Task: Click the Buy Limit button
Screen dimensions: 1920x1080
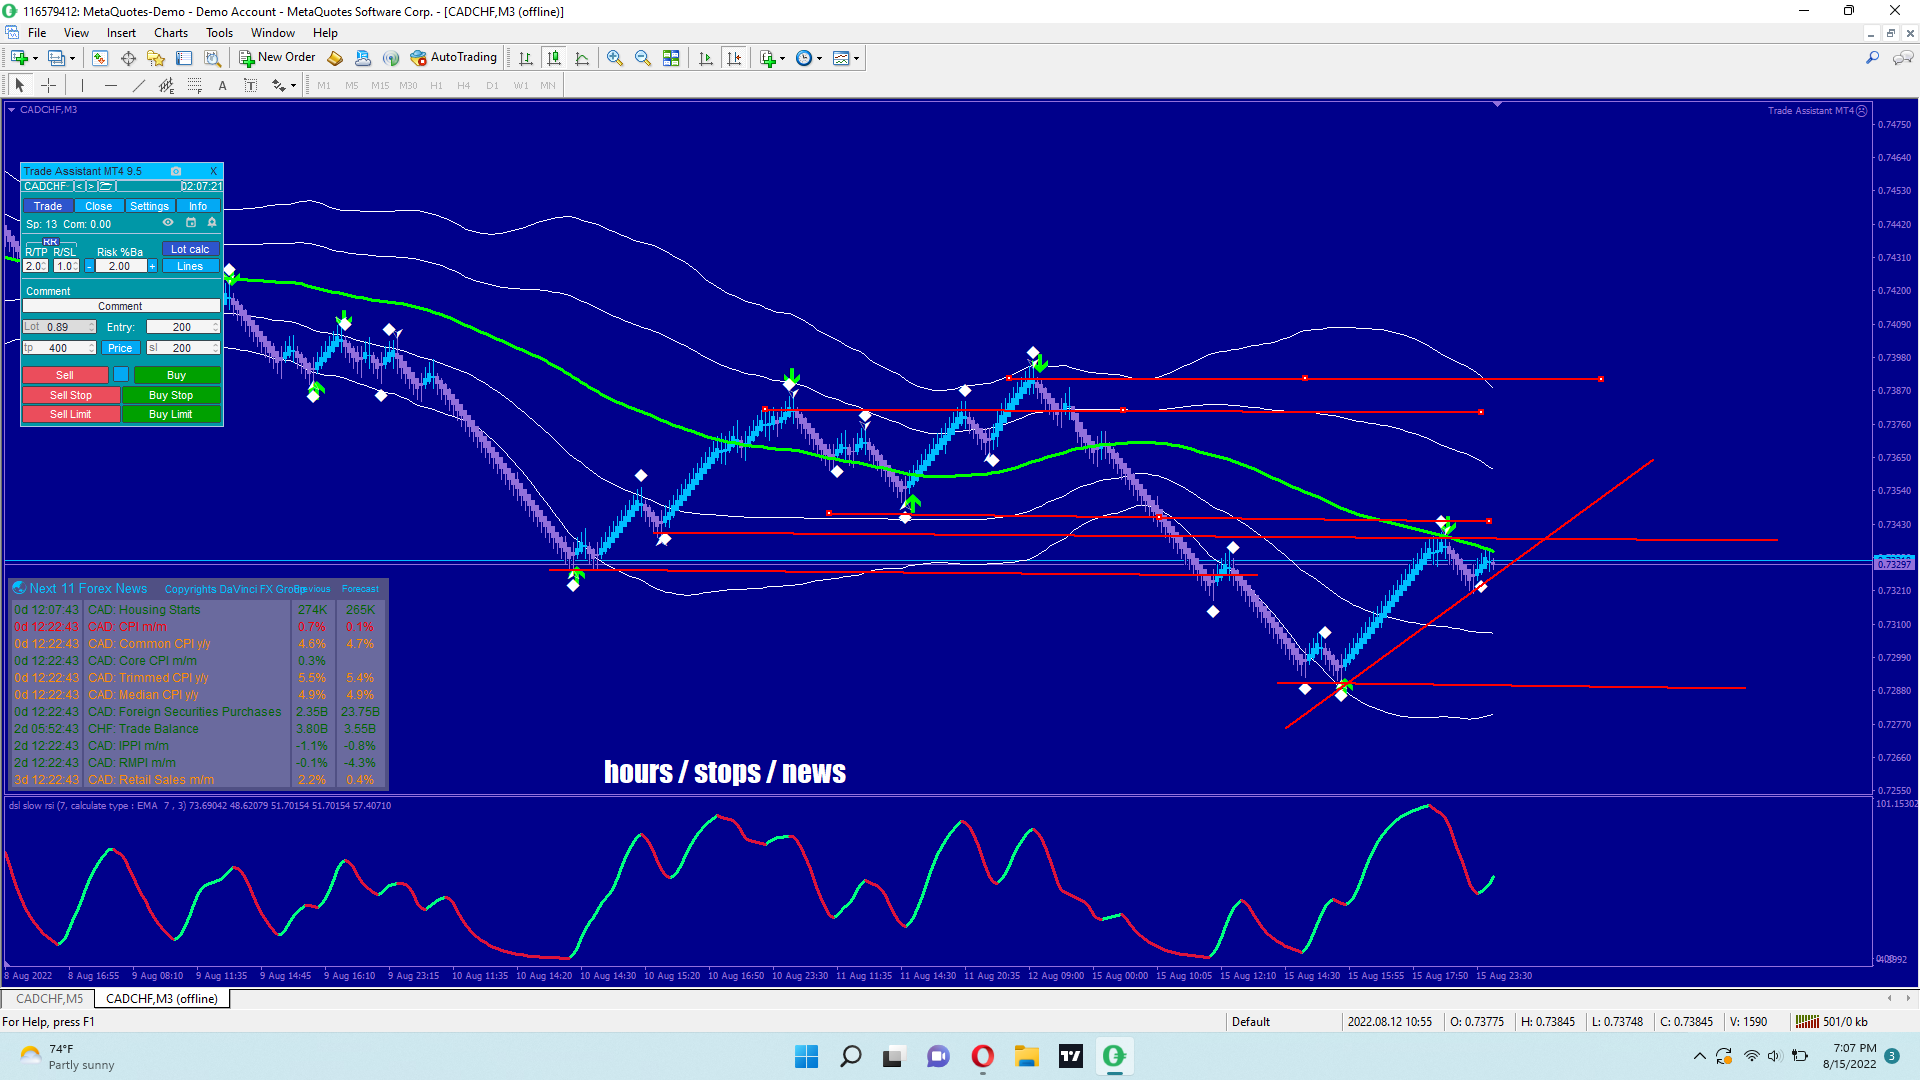Action: pyautogui.click(x=170, y=414)
